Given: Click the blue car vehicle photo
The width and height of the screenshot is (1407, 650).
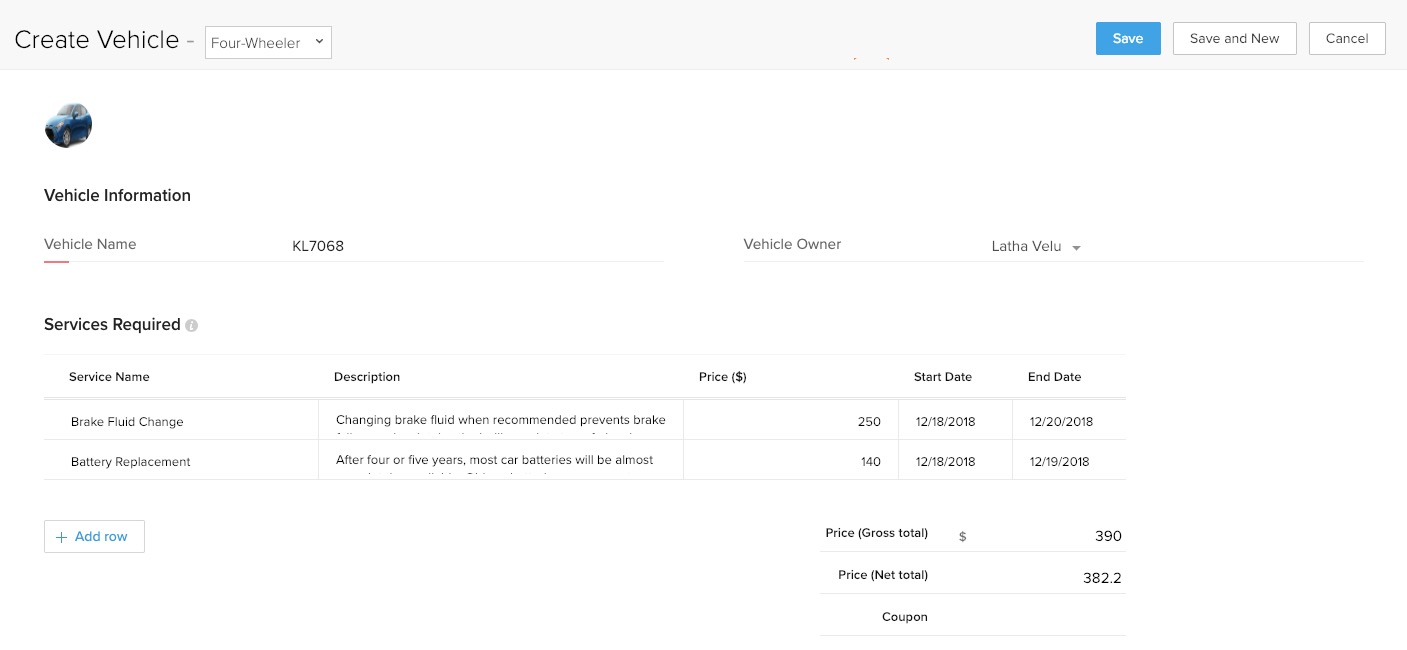Looking at the screenshot, I should point(68,125).
